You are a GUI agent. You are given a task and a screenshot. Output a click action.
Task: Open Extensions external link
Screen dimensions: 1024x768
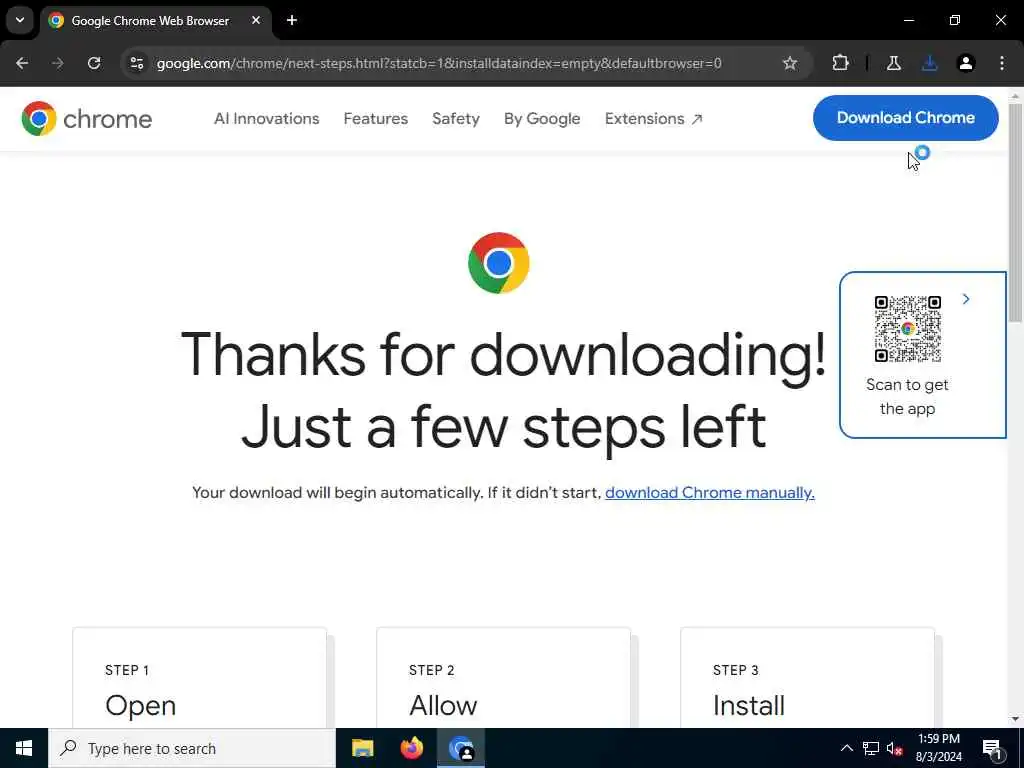(653, 119)
